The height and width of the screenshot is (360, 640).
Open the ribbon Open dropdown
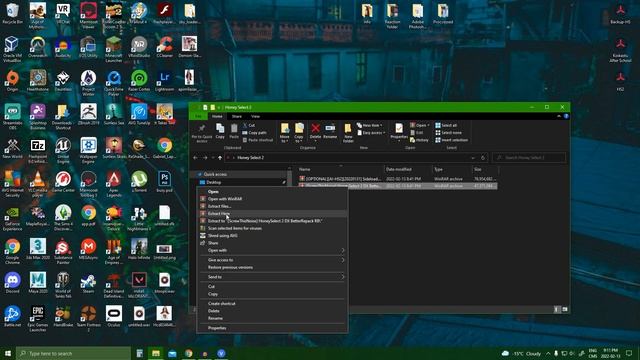point(420,125)
